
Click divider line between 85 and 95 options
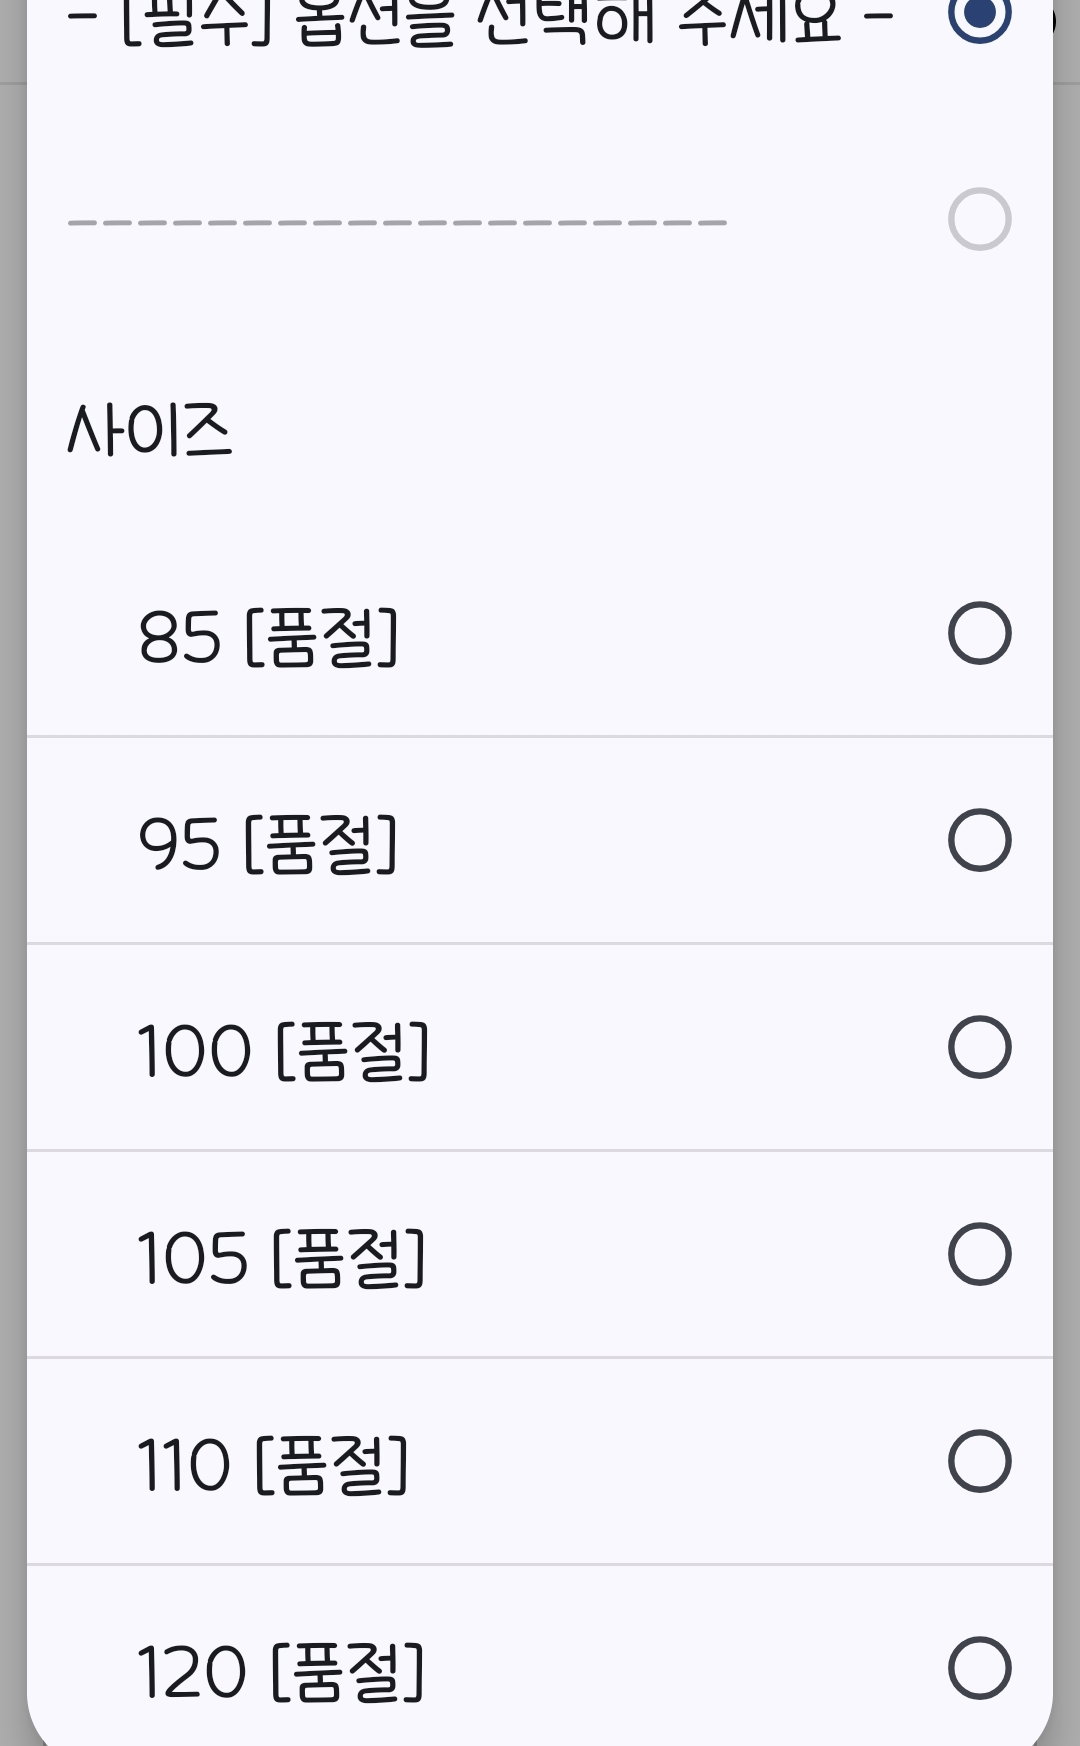coord(540,737)
